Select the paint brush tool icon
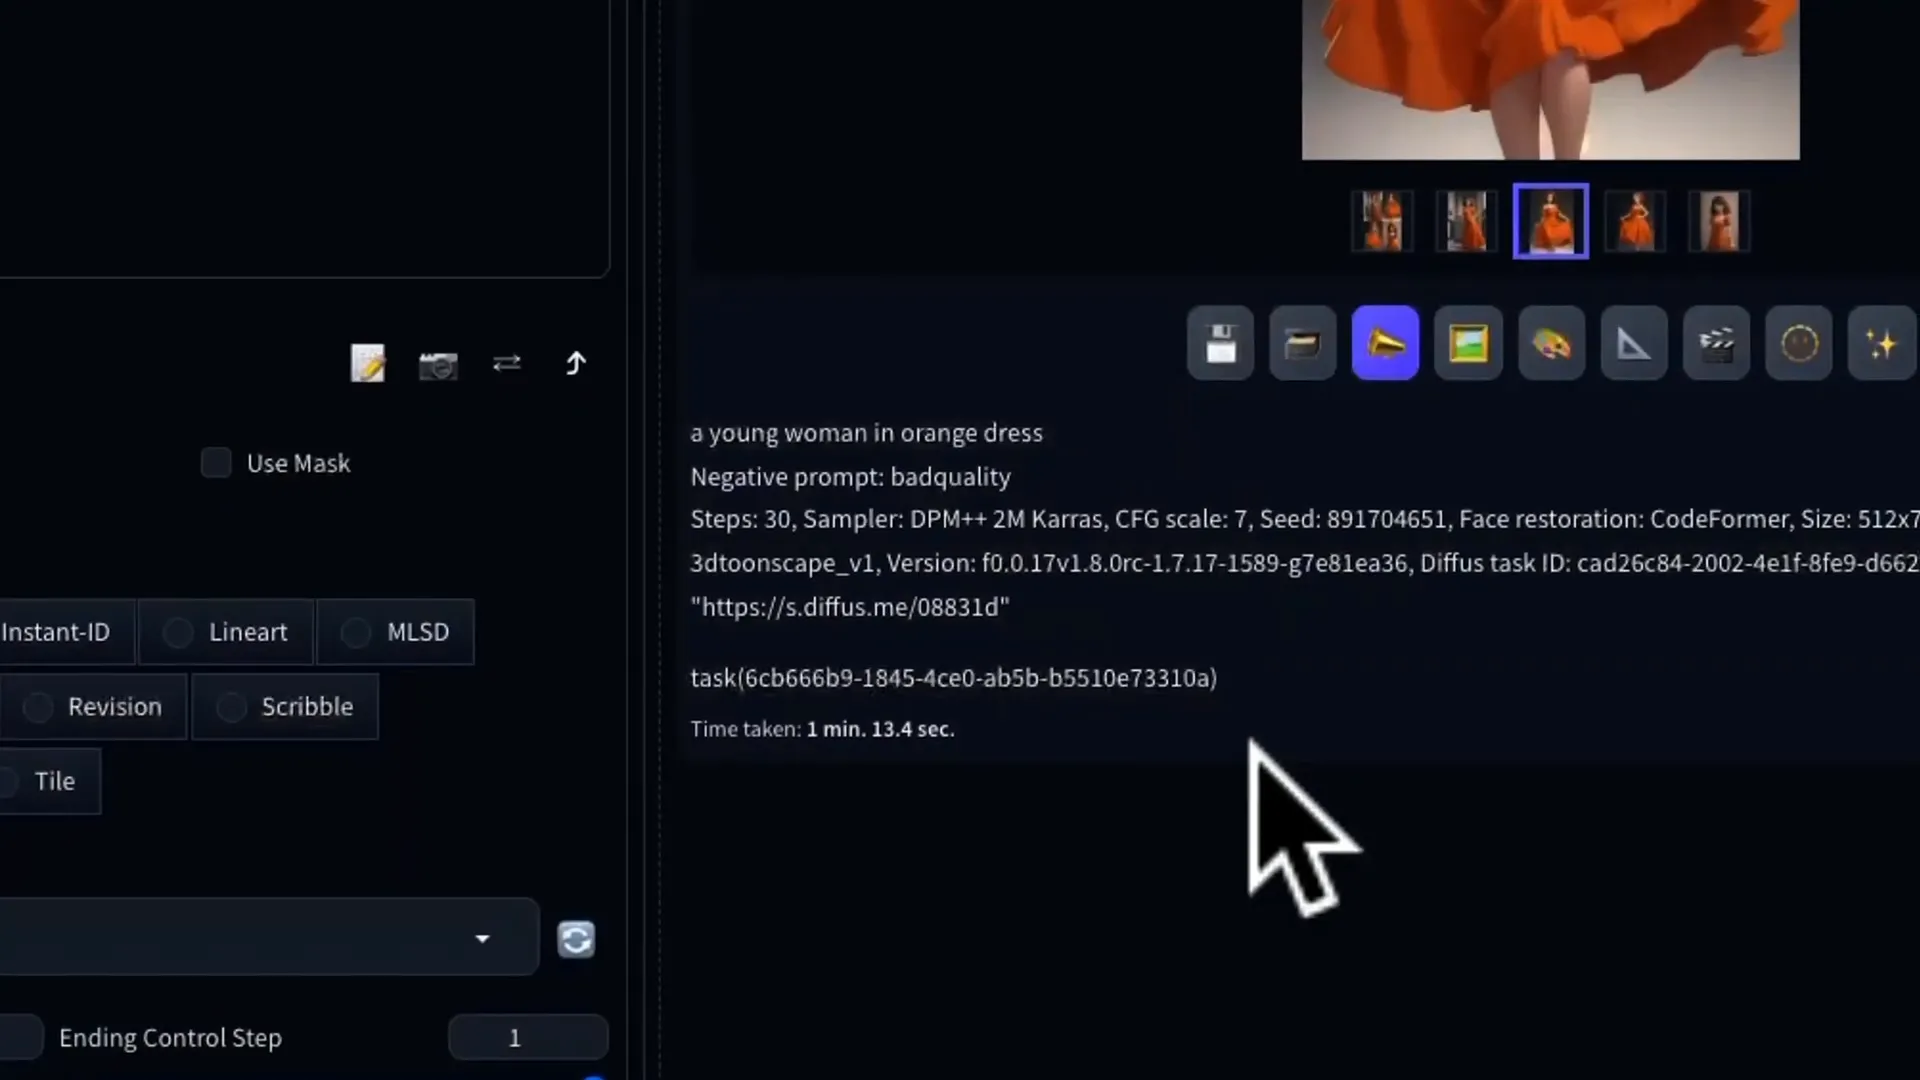Screen dimensions: 1920x1080 (x=1549, y=343)
